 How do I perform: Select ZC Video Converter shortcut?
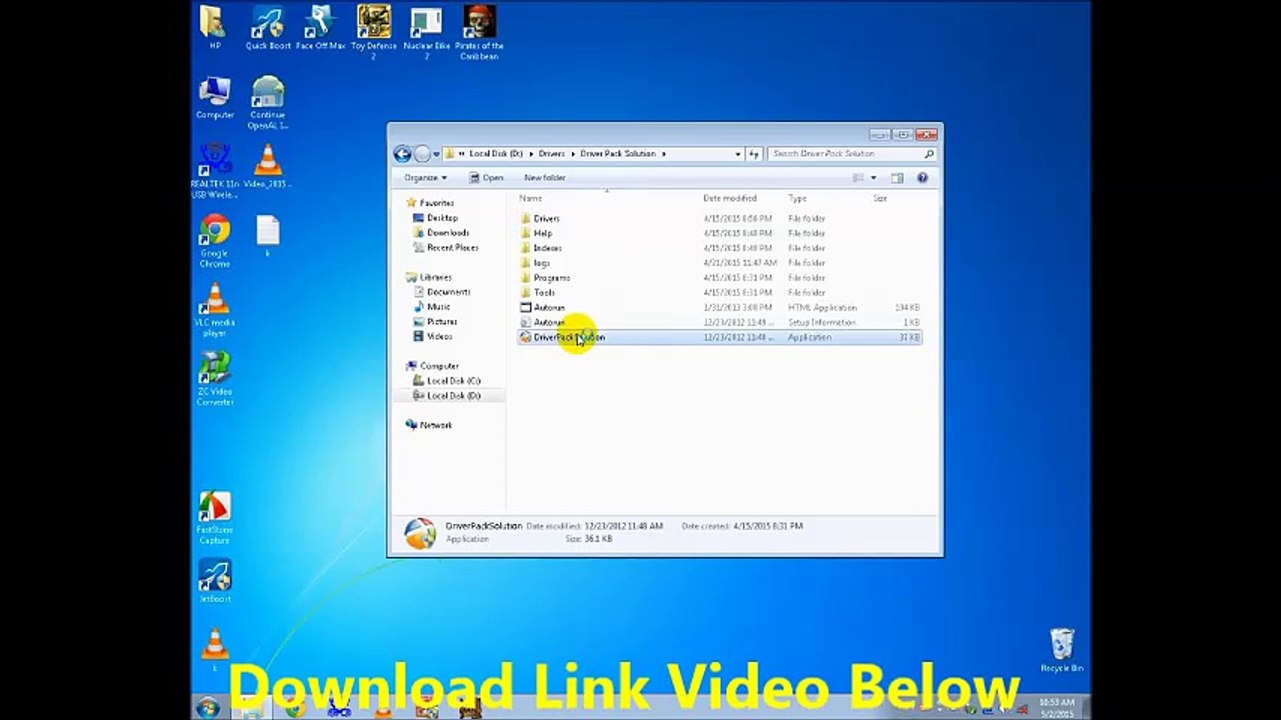pos(214,379)
